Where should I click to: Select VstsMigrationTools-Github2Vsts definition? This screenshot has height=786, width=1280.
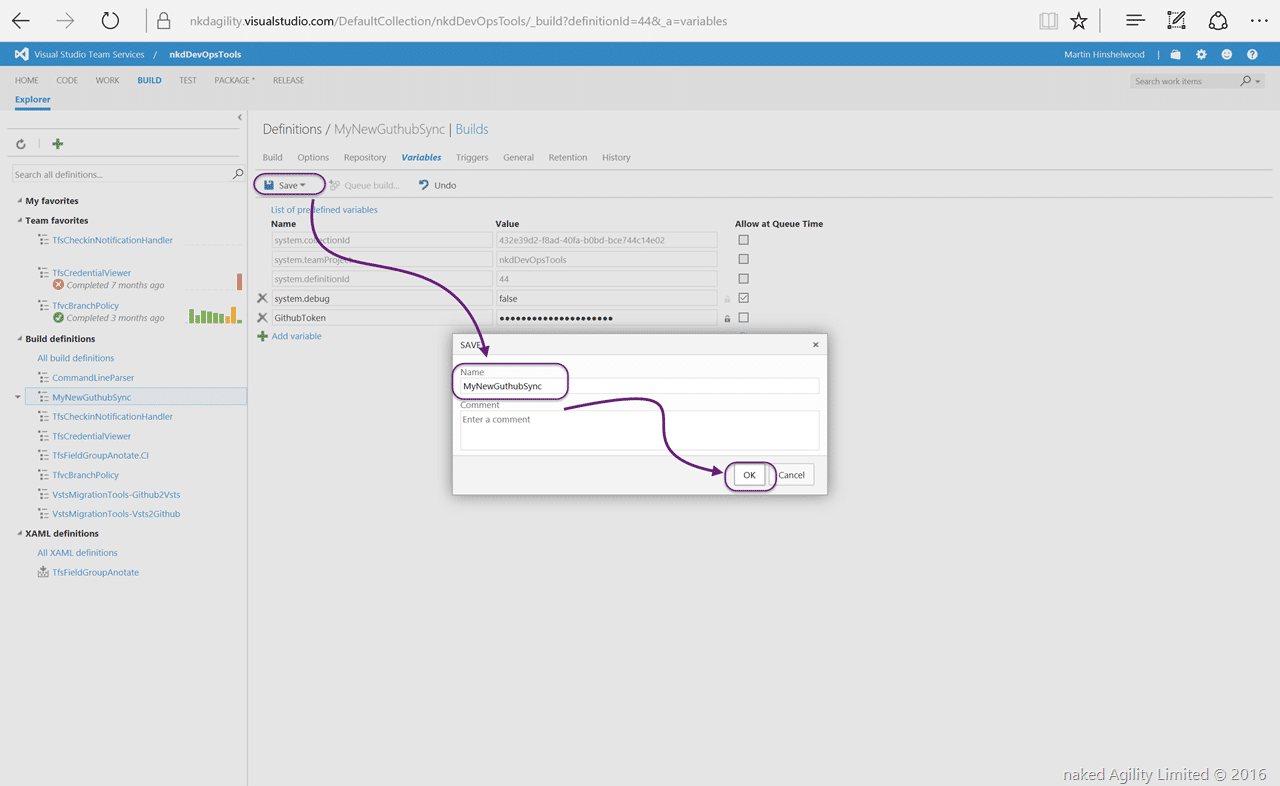pos(116,494)
